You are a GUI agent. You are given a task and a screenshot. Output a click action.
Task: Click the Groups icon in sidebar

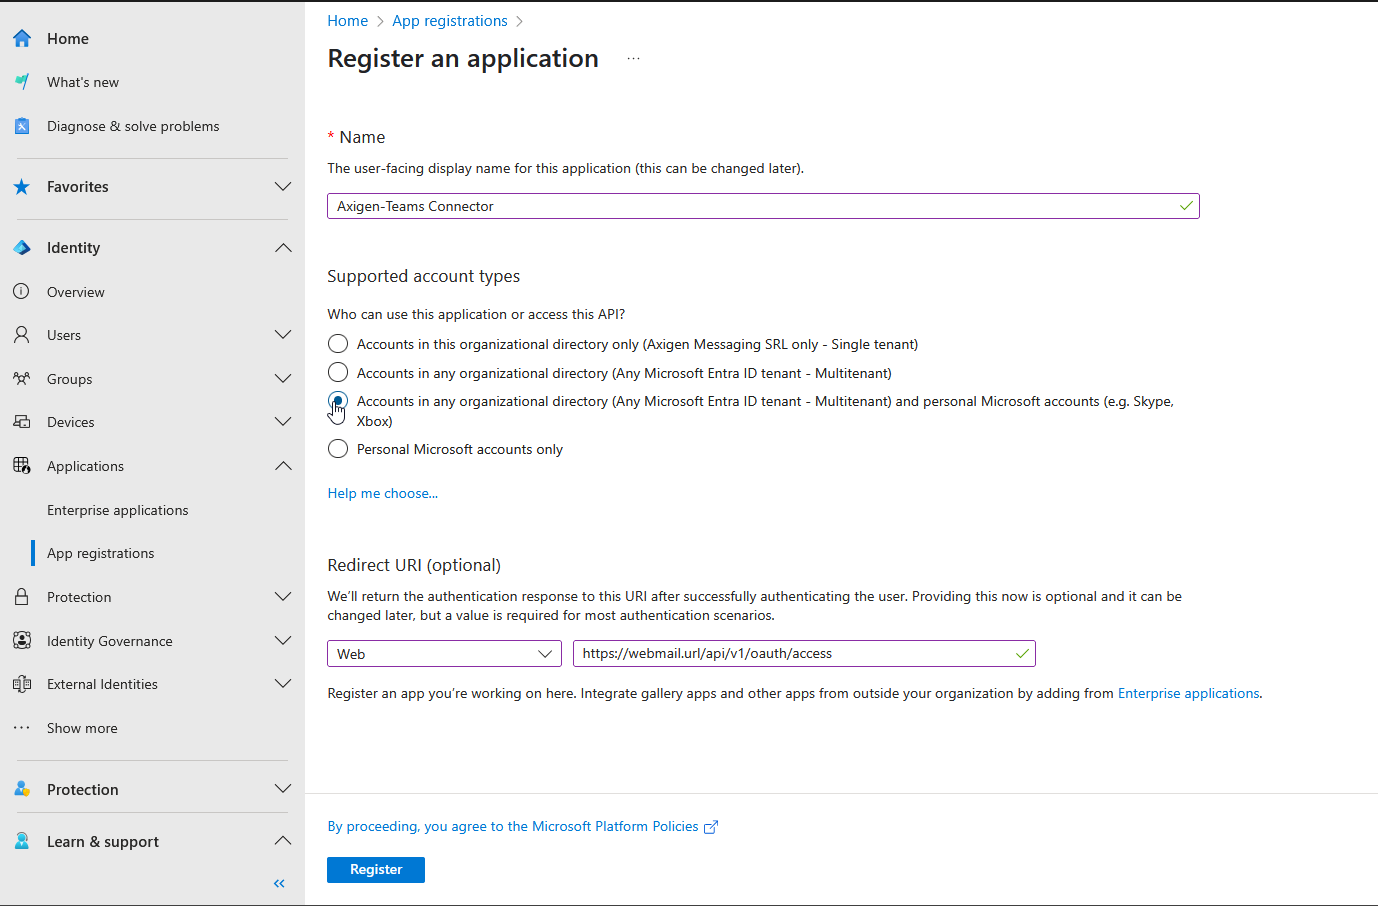pyautogui.click(x=22, y=379)
